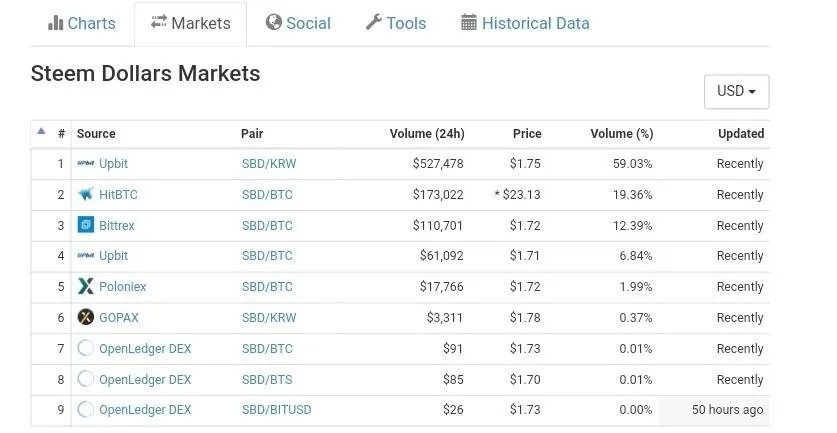This screenshot has width=837, height=433.
Task: Click the globe icon beside Social
Action: click(273, 22)
